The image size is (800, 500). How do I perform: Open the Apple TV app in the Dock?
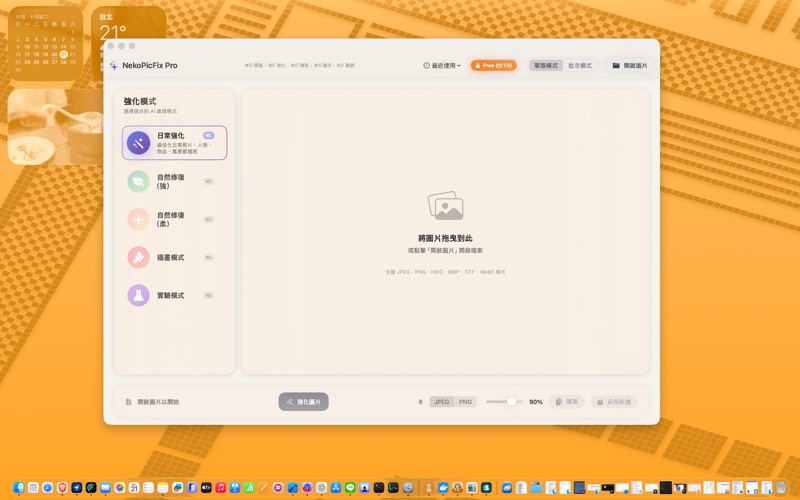coord(206,487)
